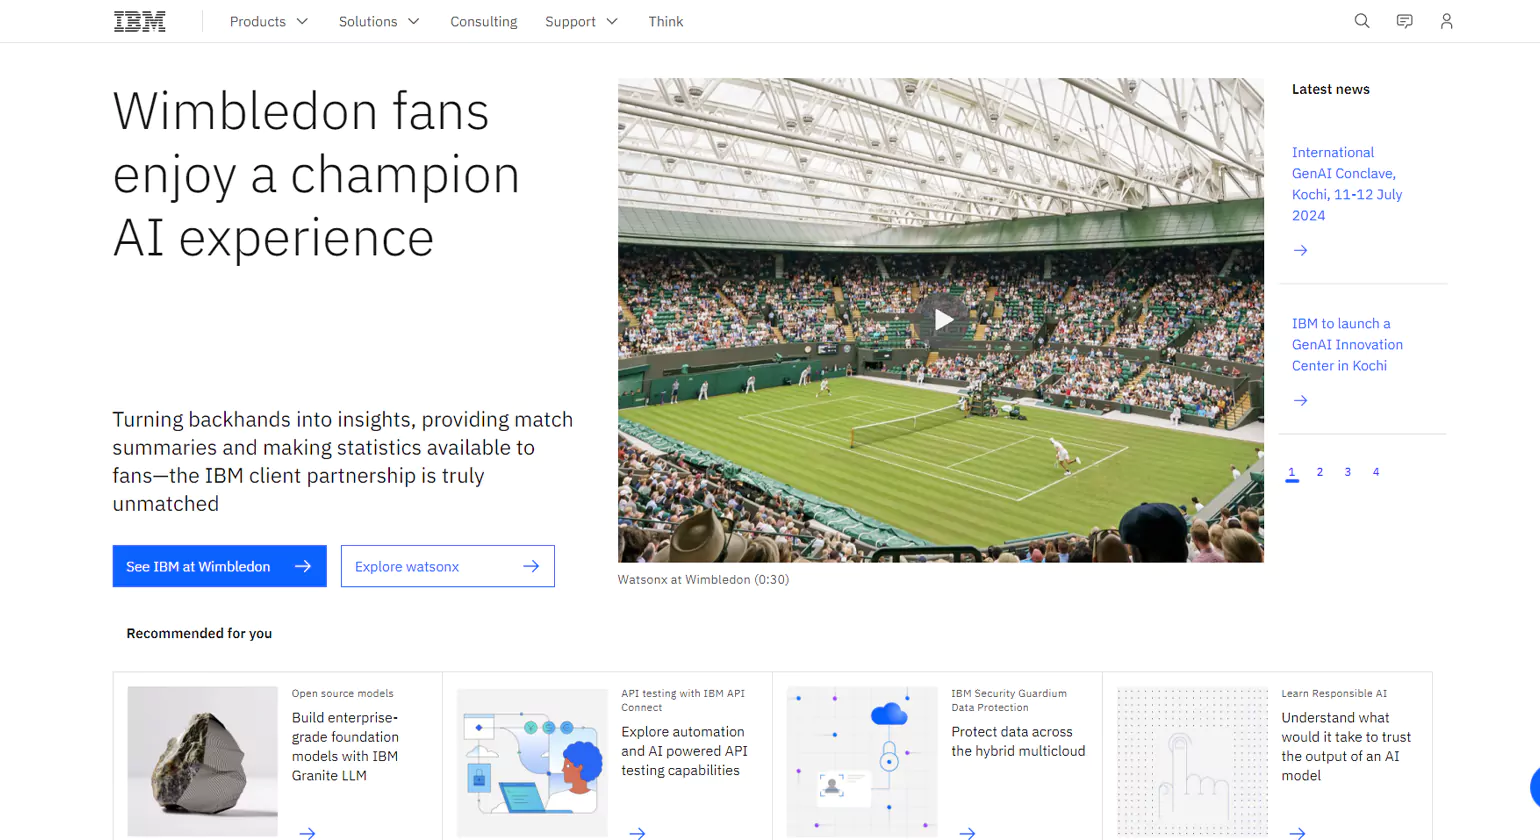Click arrow under GenAI Innovation Center news

pos(1301,400)
